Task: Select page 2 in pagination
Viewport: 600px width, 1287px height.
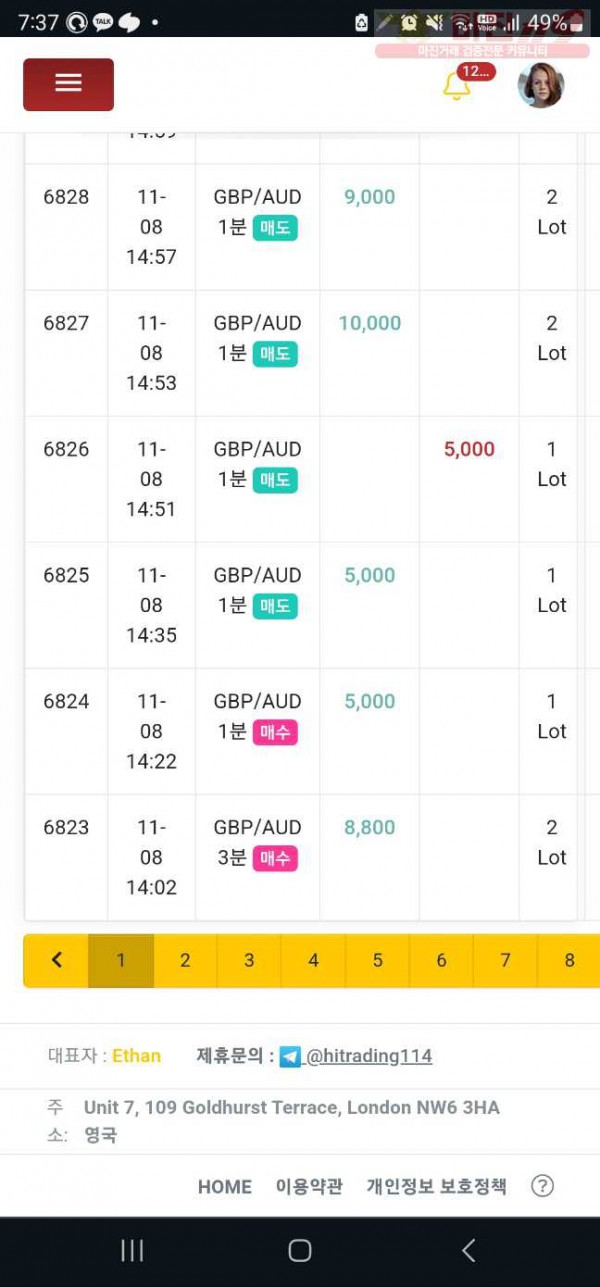Action: pos(185,960)
